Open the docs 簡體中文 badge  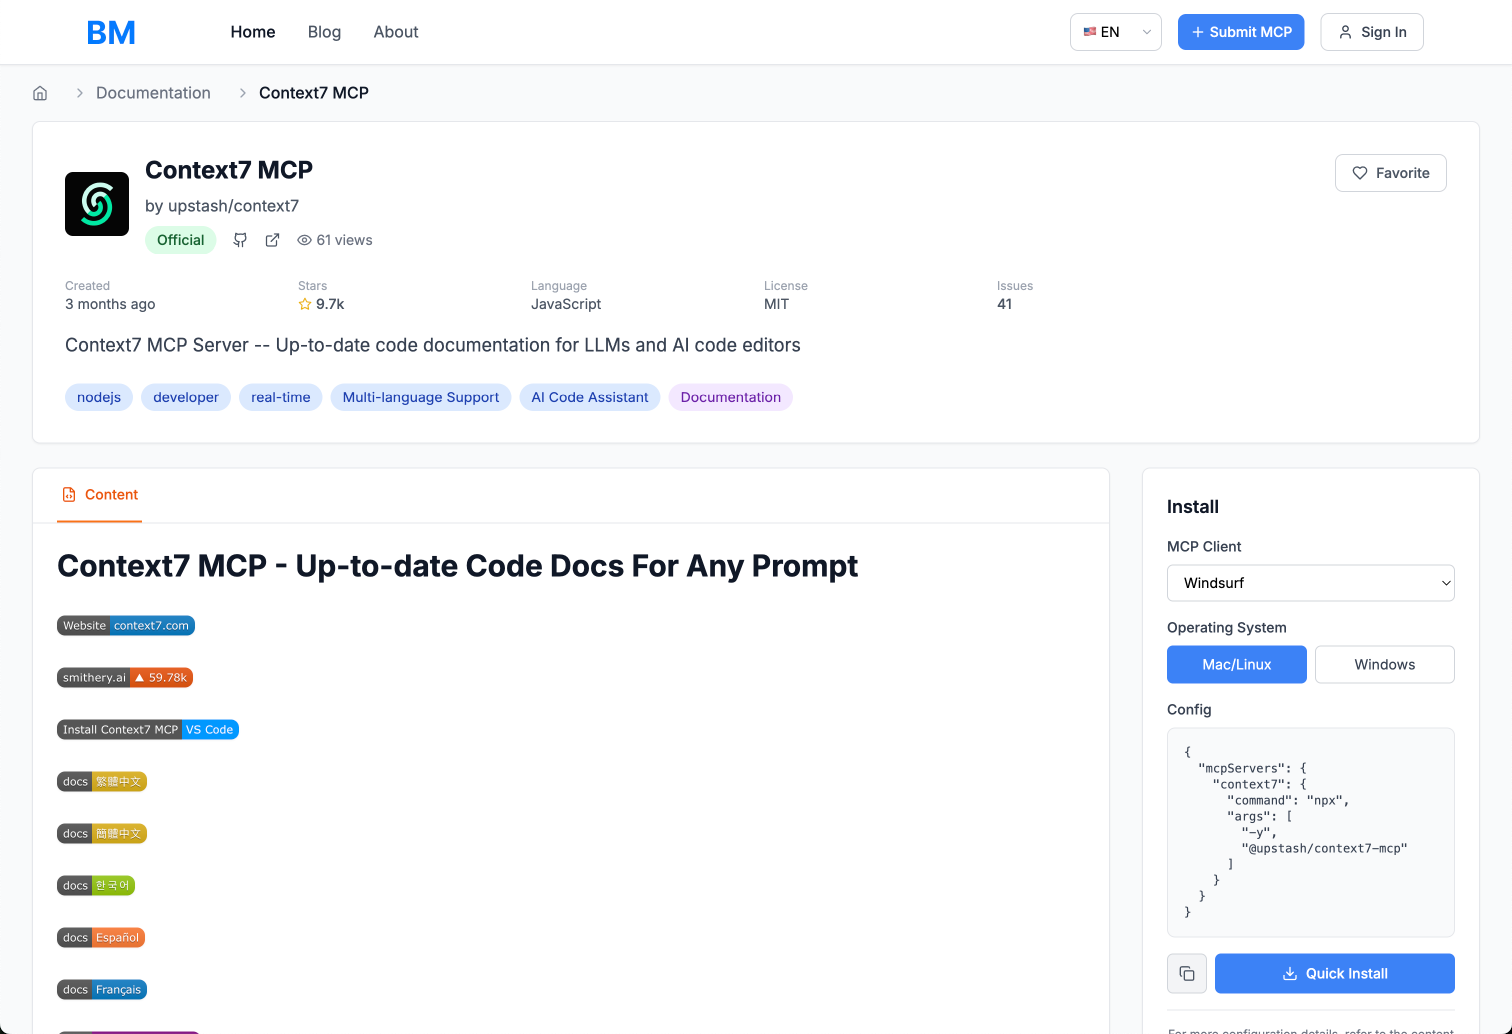[102, 834]
